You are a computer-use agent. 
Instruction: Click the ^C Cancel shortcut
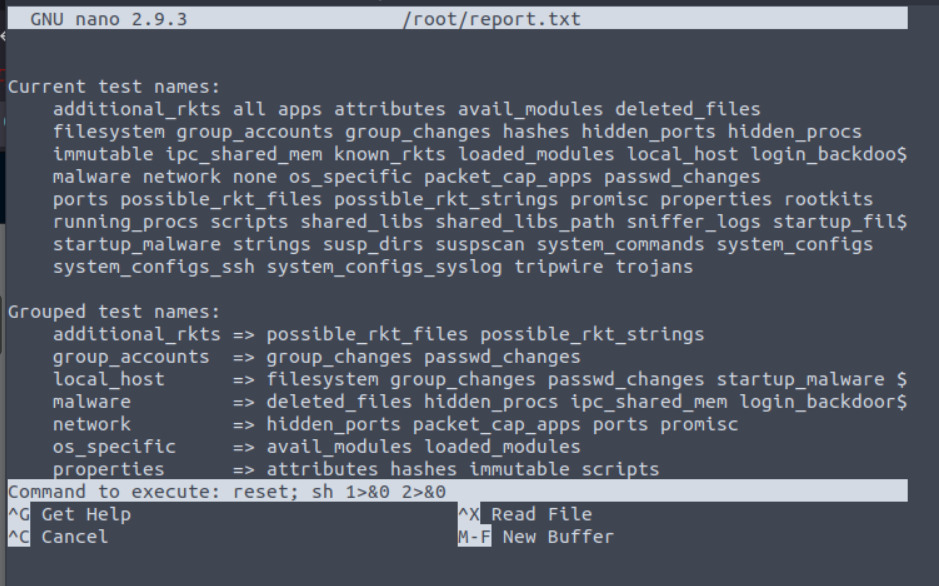[x=58, y=537]
